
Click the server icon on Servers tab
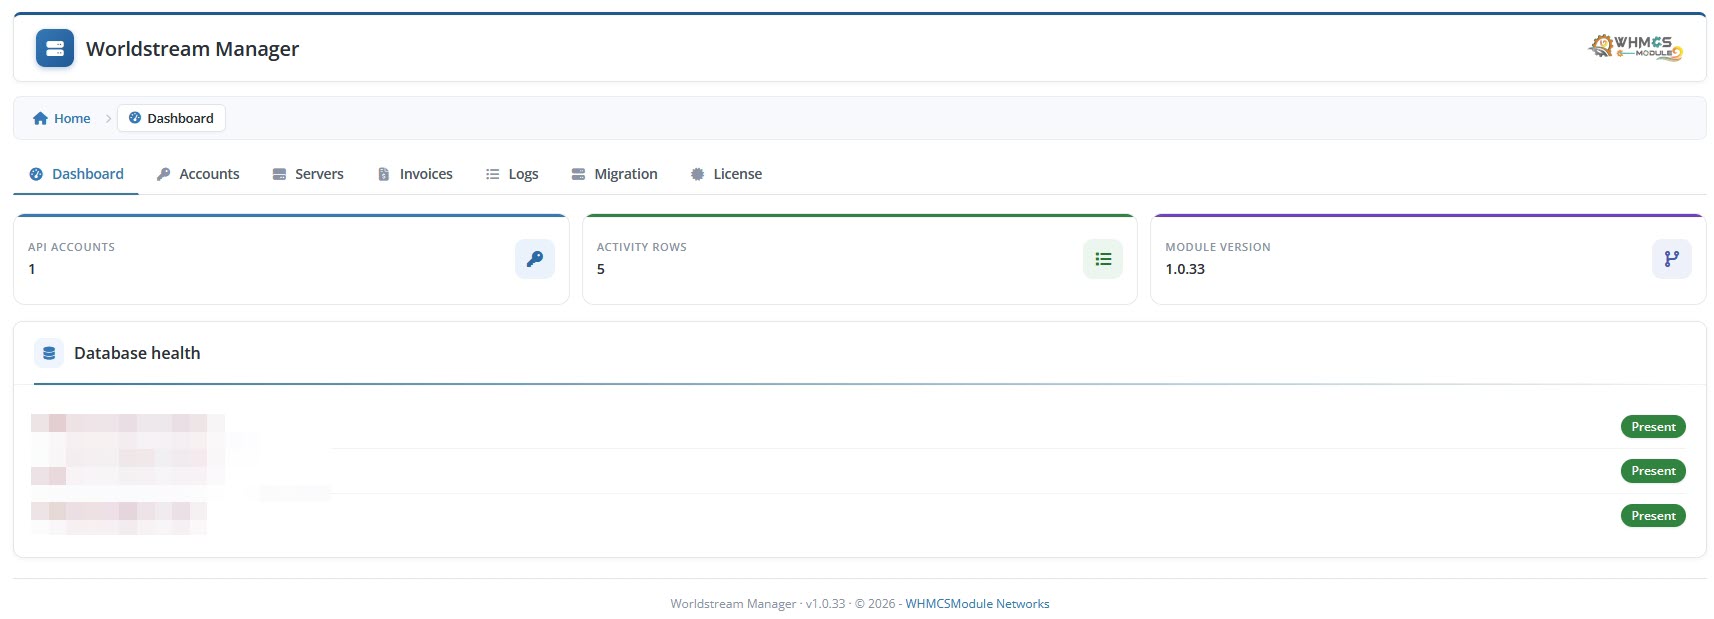279,174
